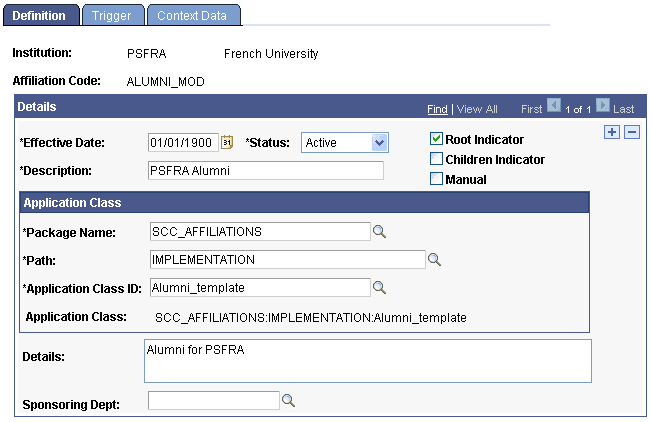Viewport: 652px width, 422px height.
Task: Go to previous row arrow
Action: click(553, 106)
